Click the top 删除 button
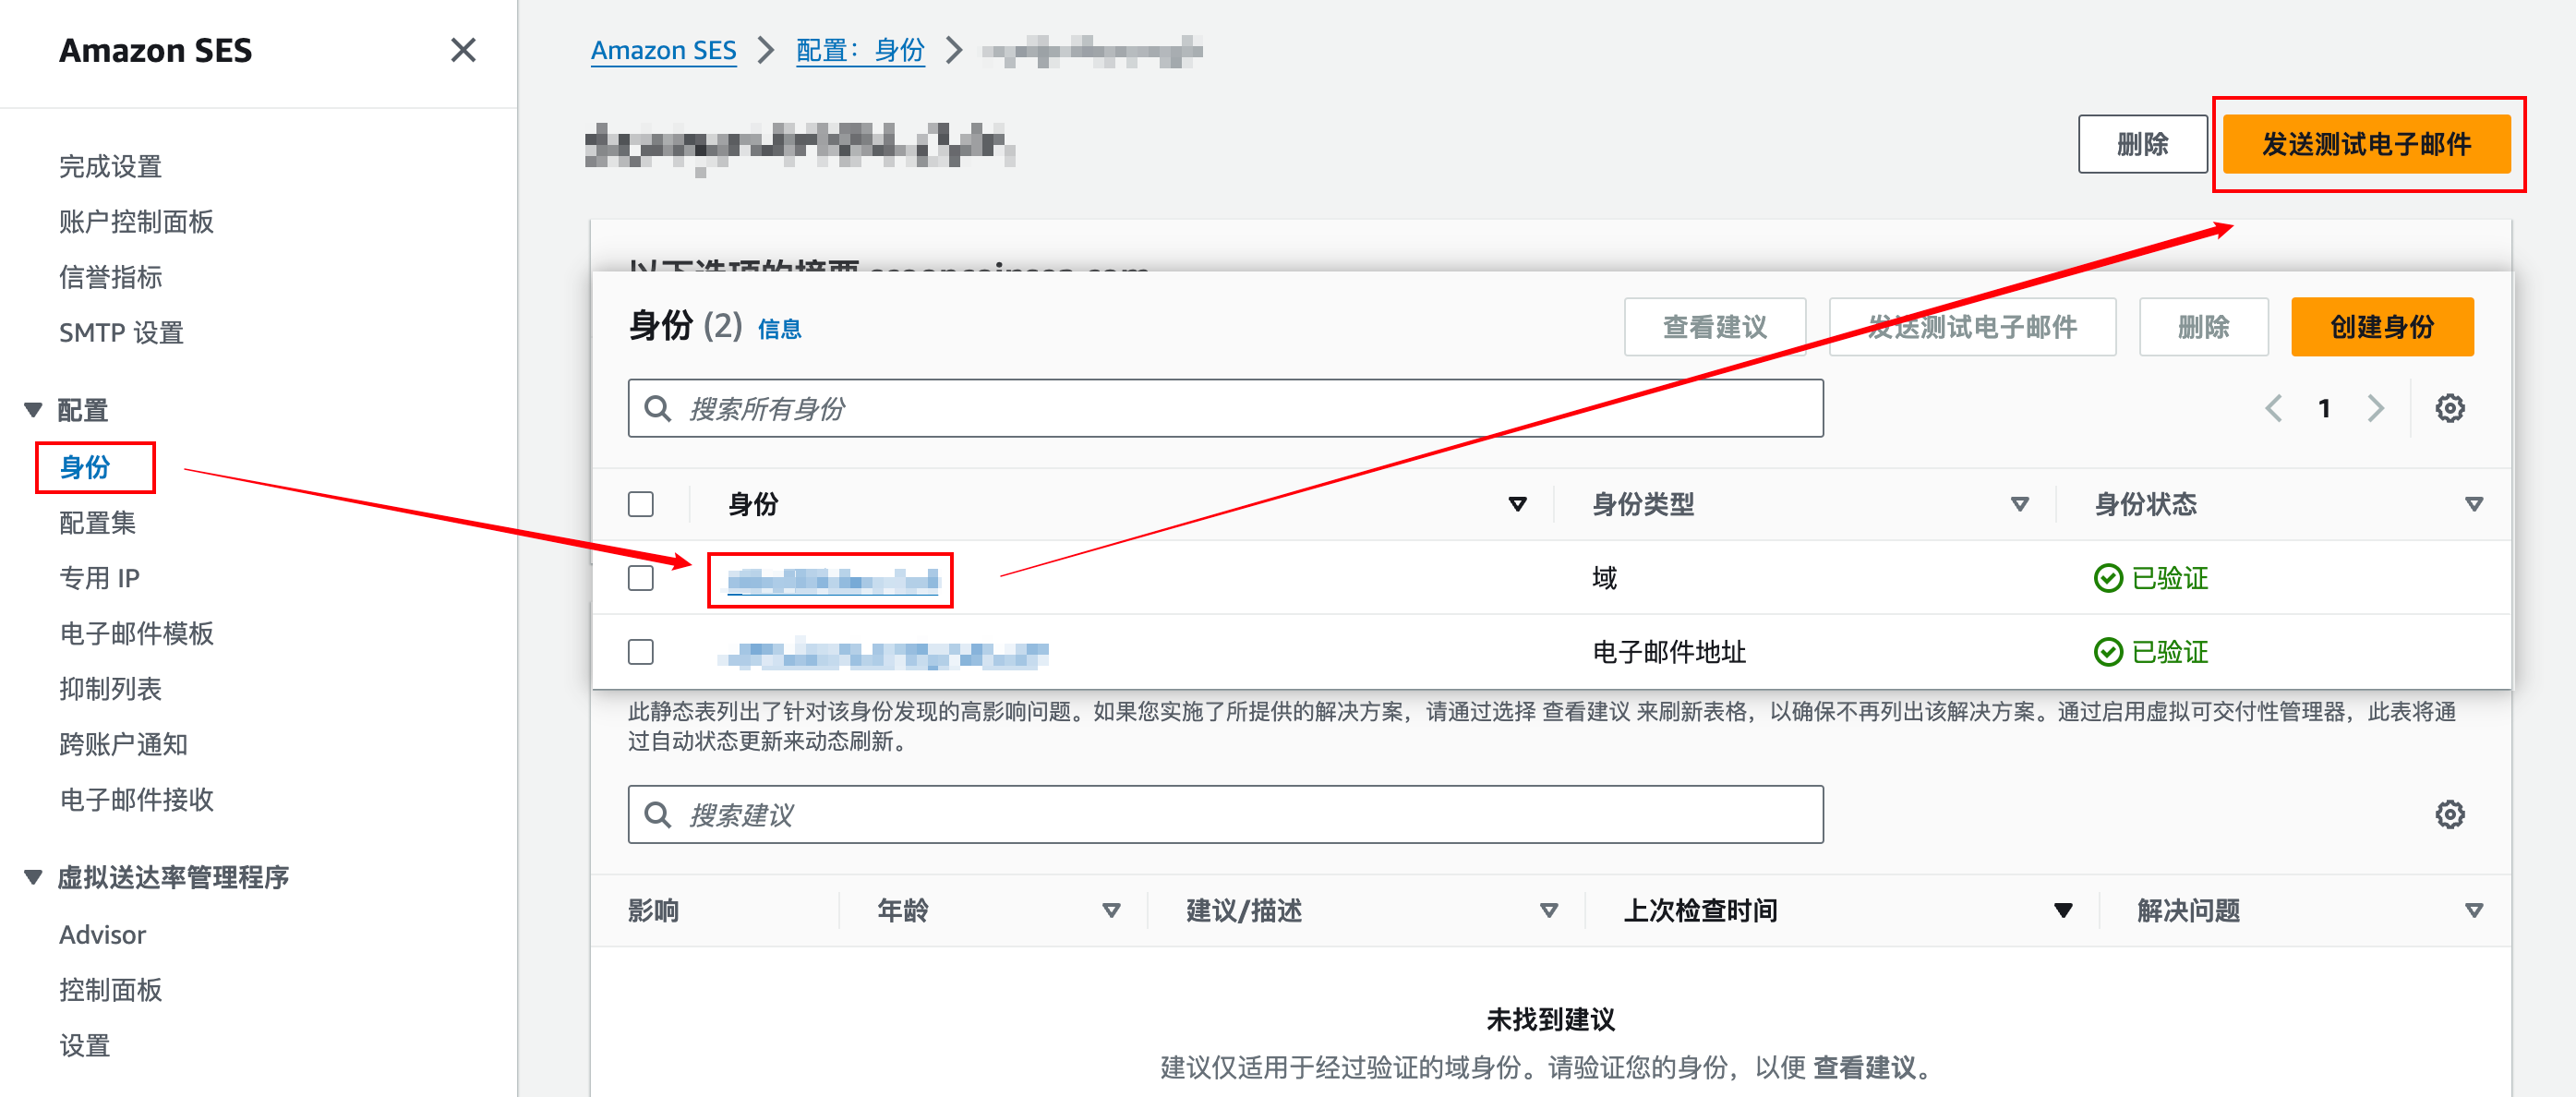Screen dimensions: 2576x1097 click(2142, 144)
